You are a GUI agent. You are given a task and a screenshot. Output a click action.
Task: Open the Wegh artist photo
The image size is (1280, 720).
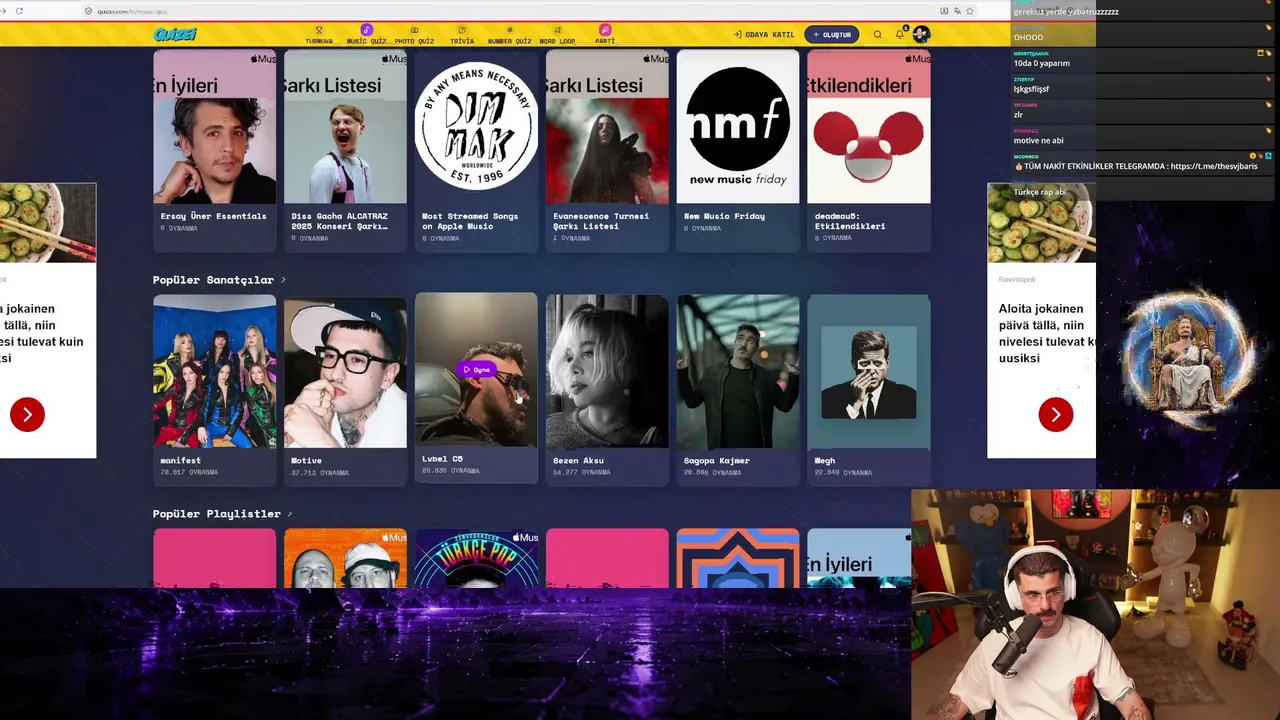[869, 371]
